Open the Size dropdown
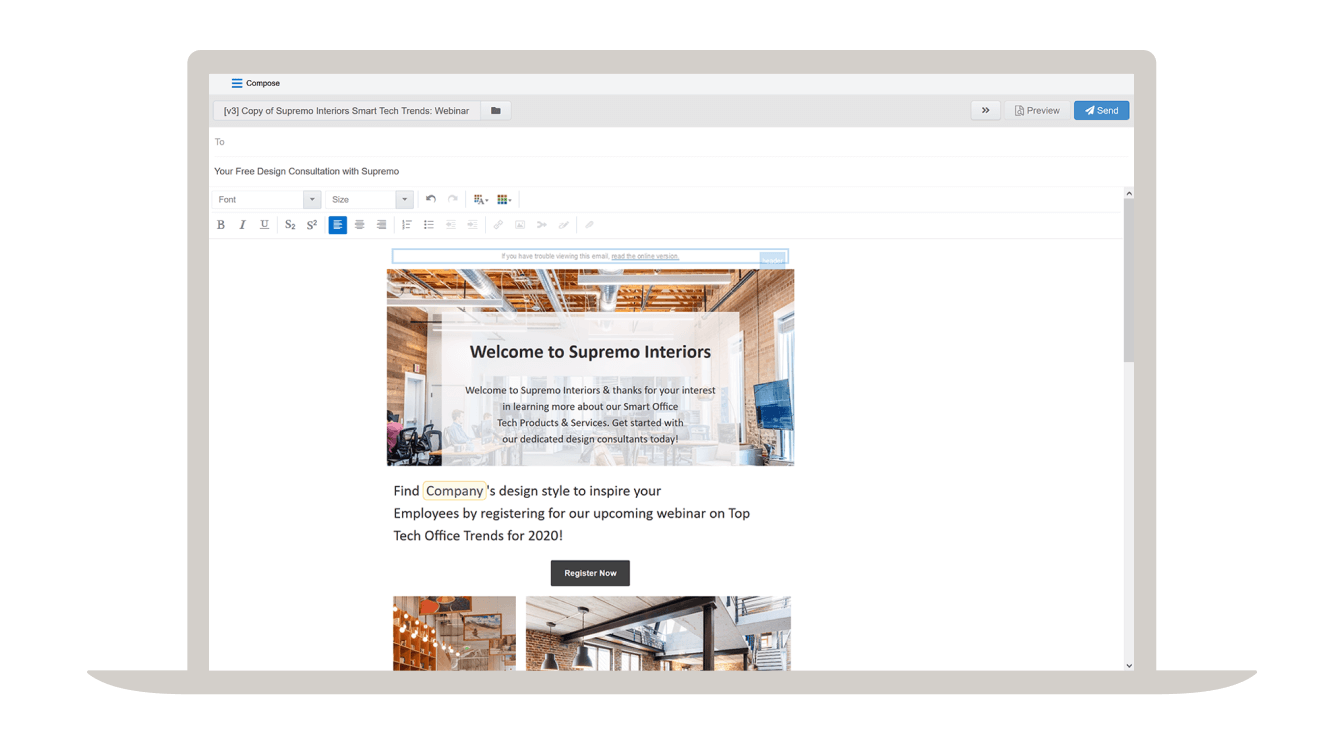Viewport: 1344px width, 756px height. 369,199
